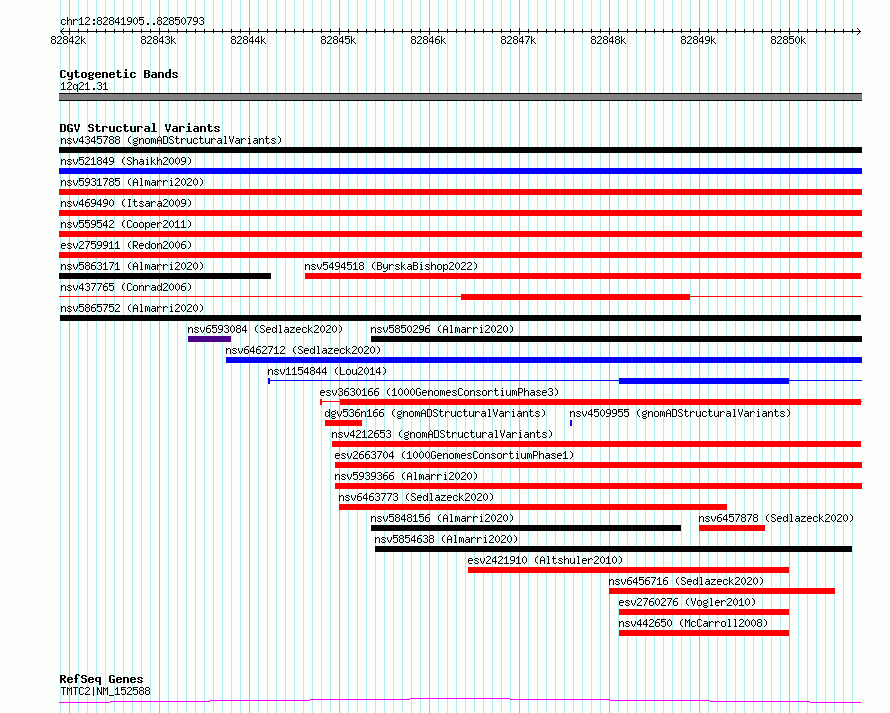Screen dimensions: 890x713
Task: Open esv2760276 (Vogler2010) label
Action: (x=687, y=602)
